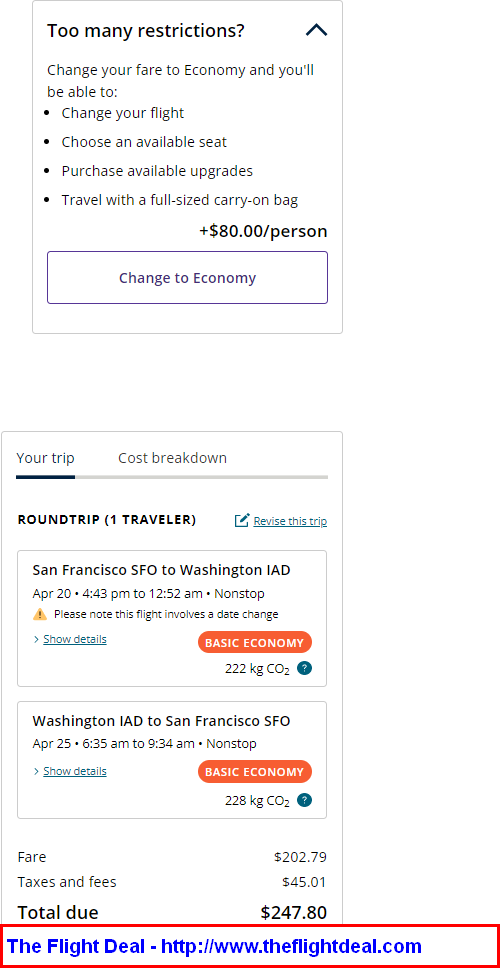Click the +$80.00/person price text
Screen dimensions: 500x968
(263, 232)
